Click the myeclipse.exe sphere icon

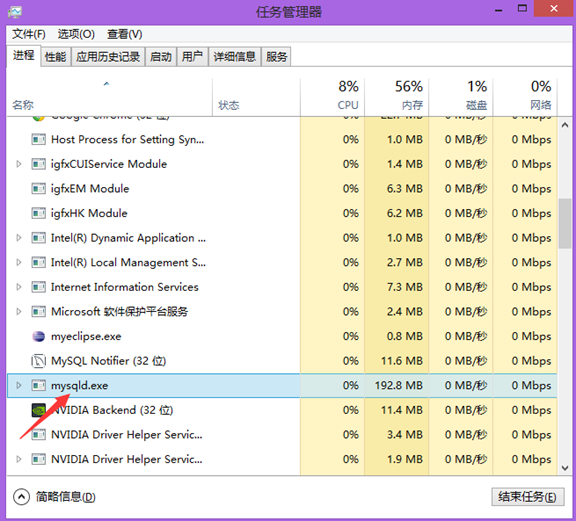(x=39, y=337)
